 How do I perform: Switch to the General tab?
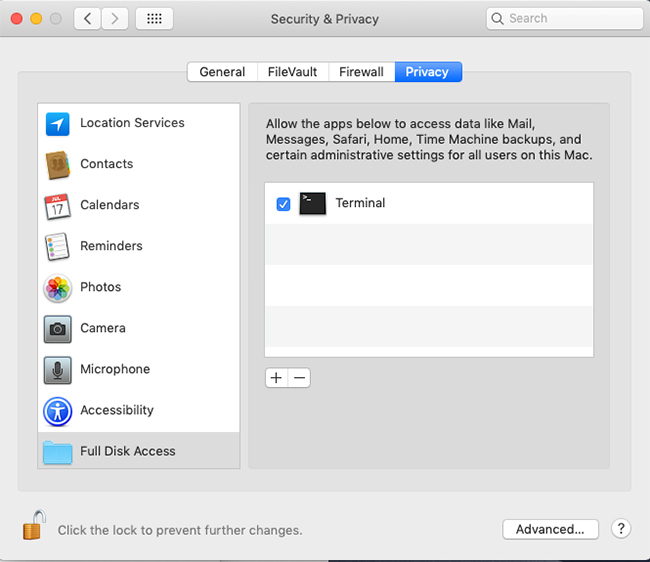[x=222, y=72]
